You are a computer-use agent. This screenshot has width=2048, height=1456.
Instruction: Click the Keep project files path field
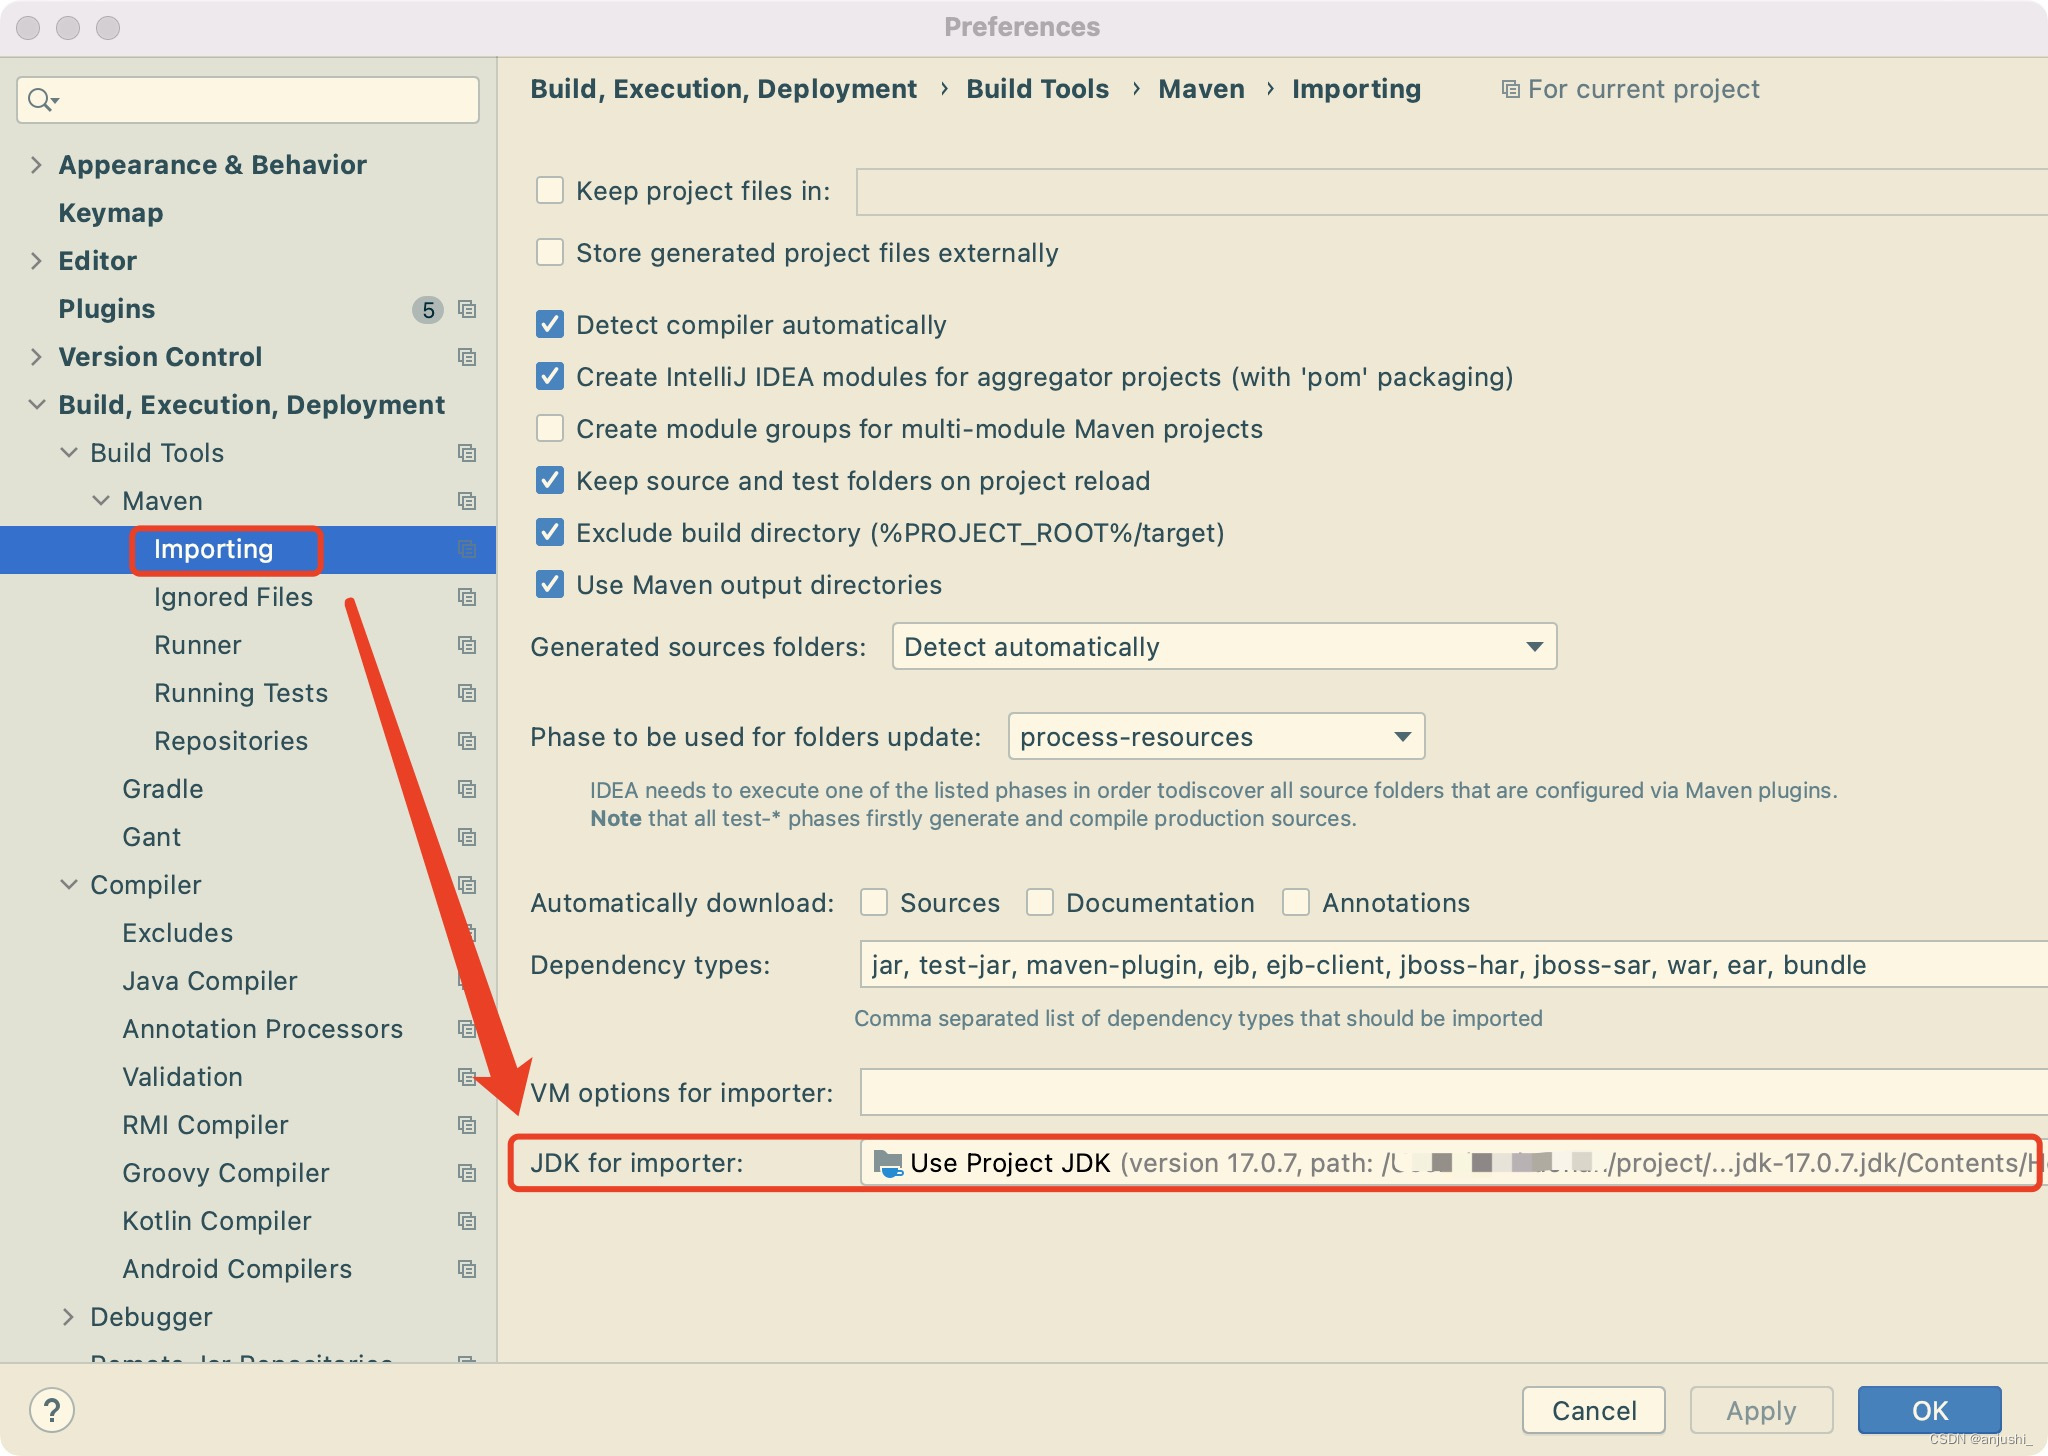pyautogui.click(x=1452, y=191)
